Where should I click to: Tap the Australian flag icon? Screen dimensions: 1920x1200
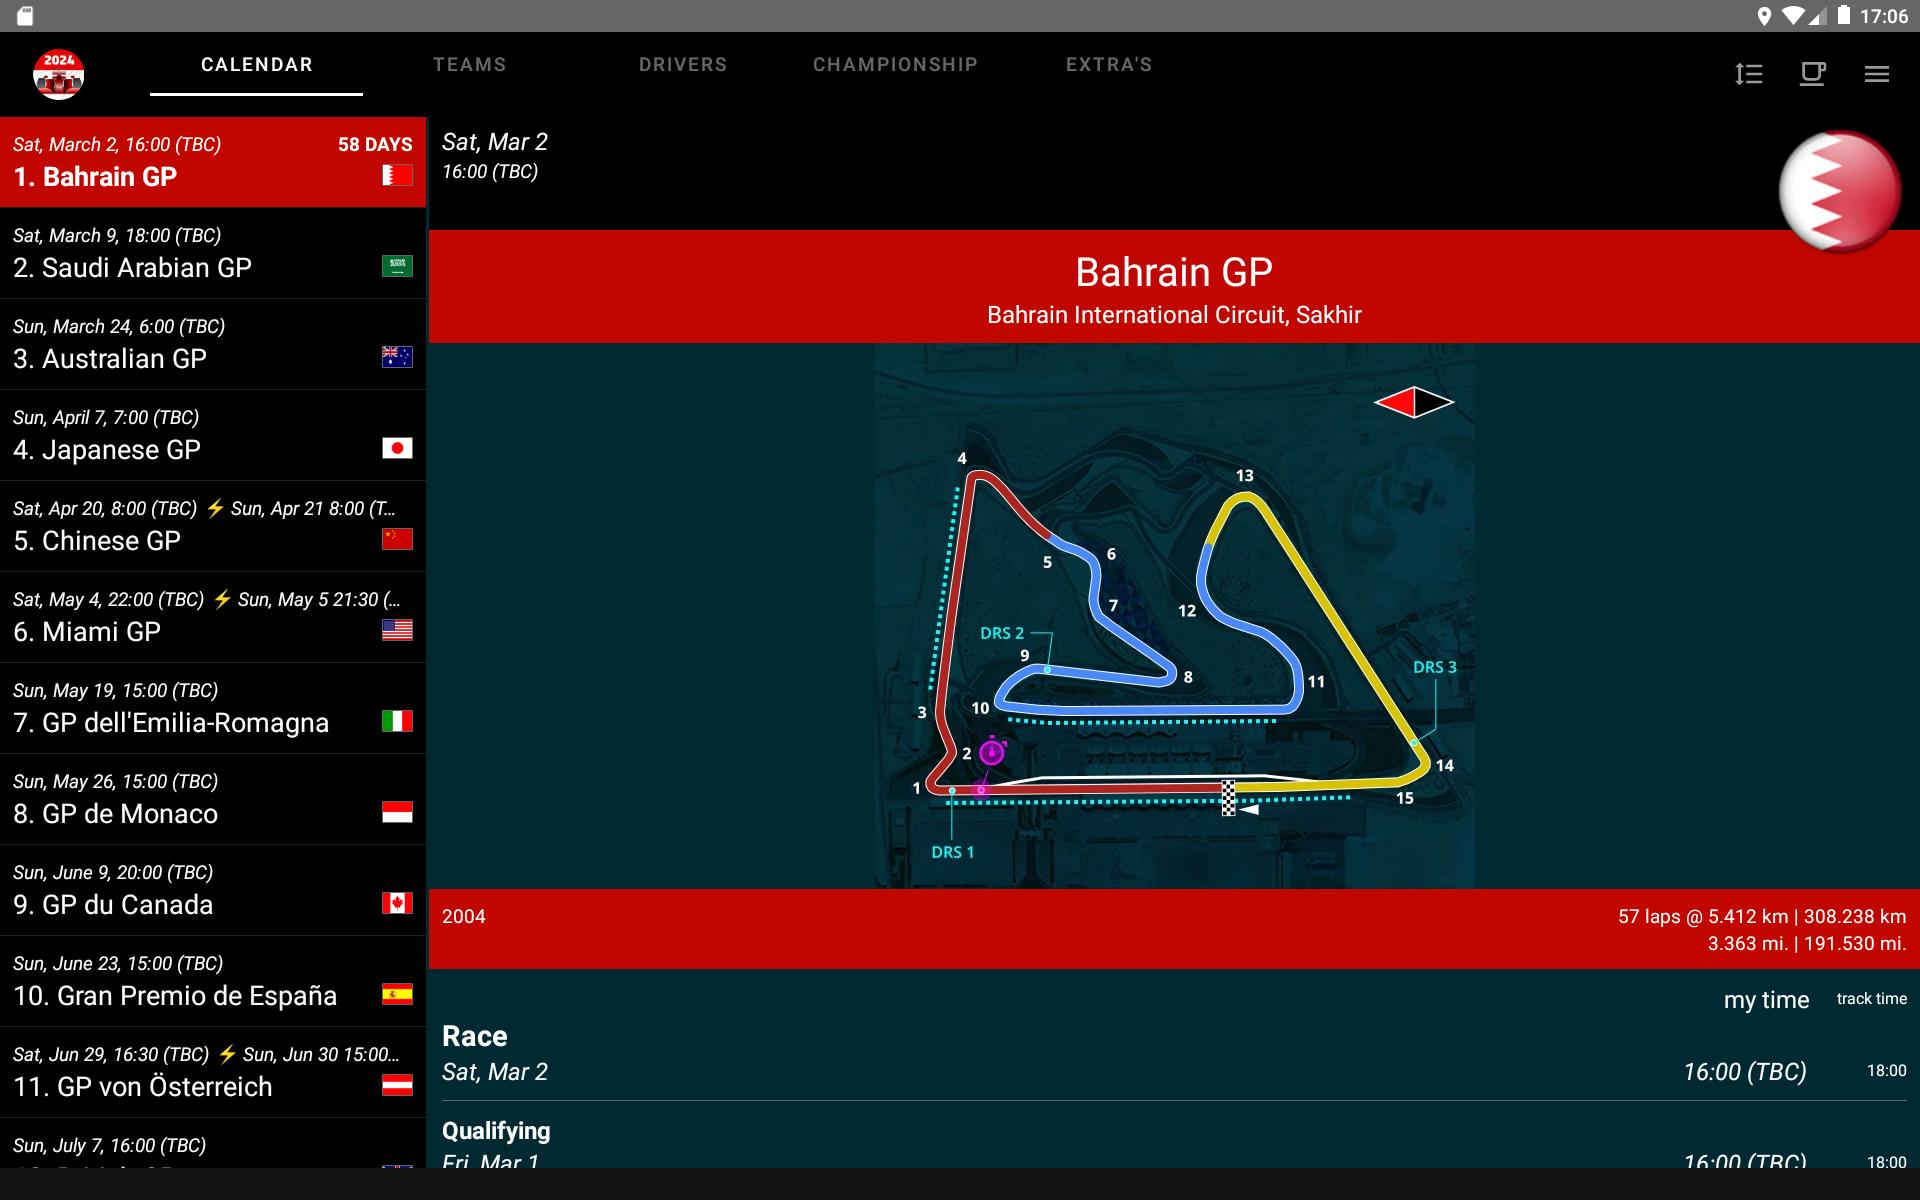point(397,357)
